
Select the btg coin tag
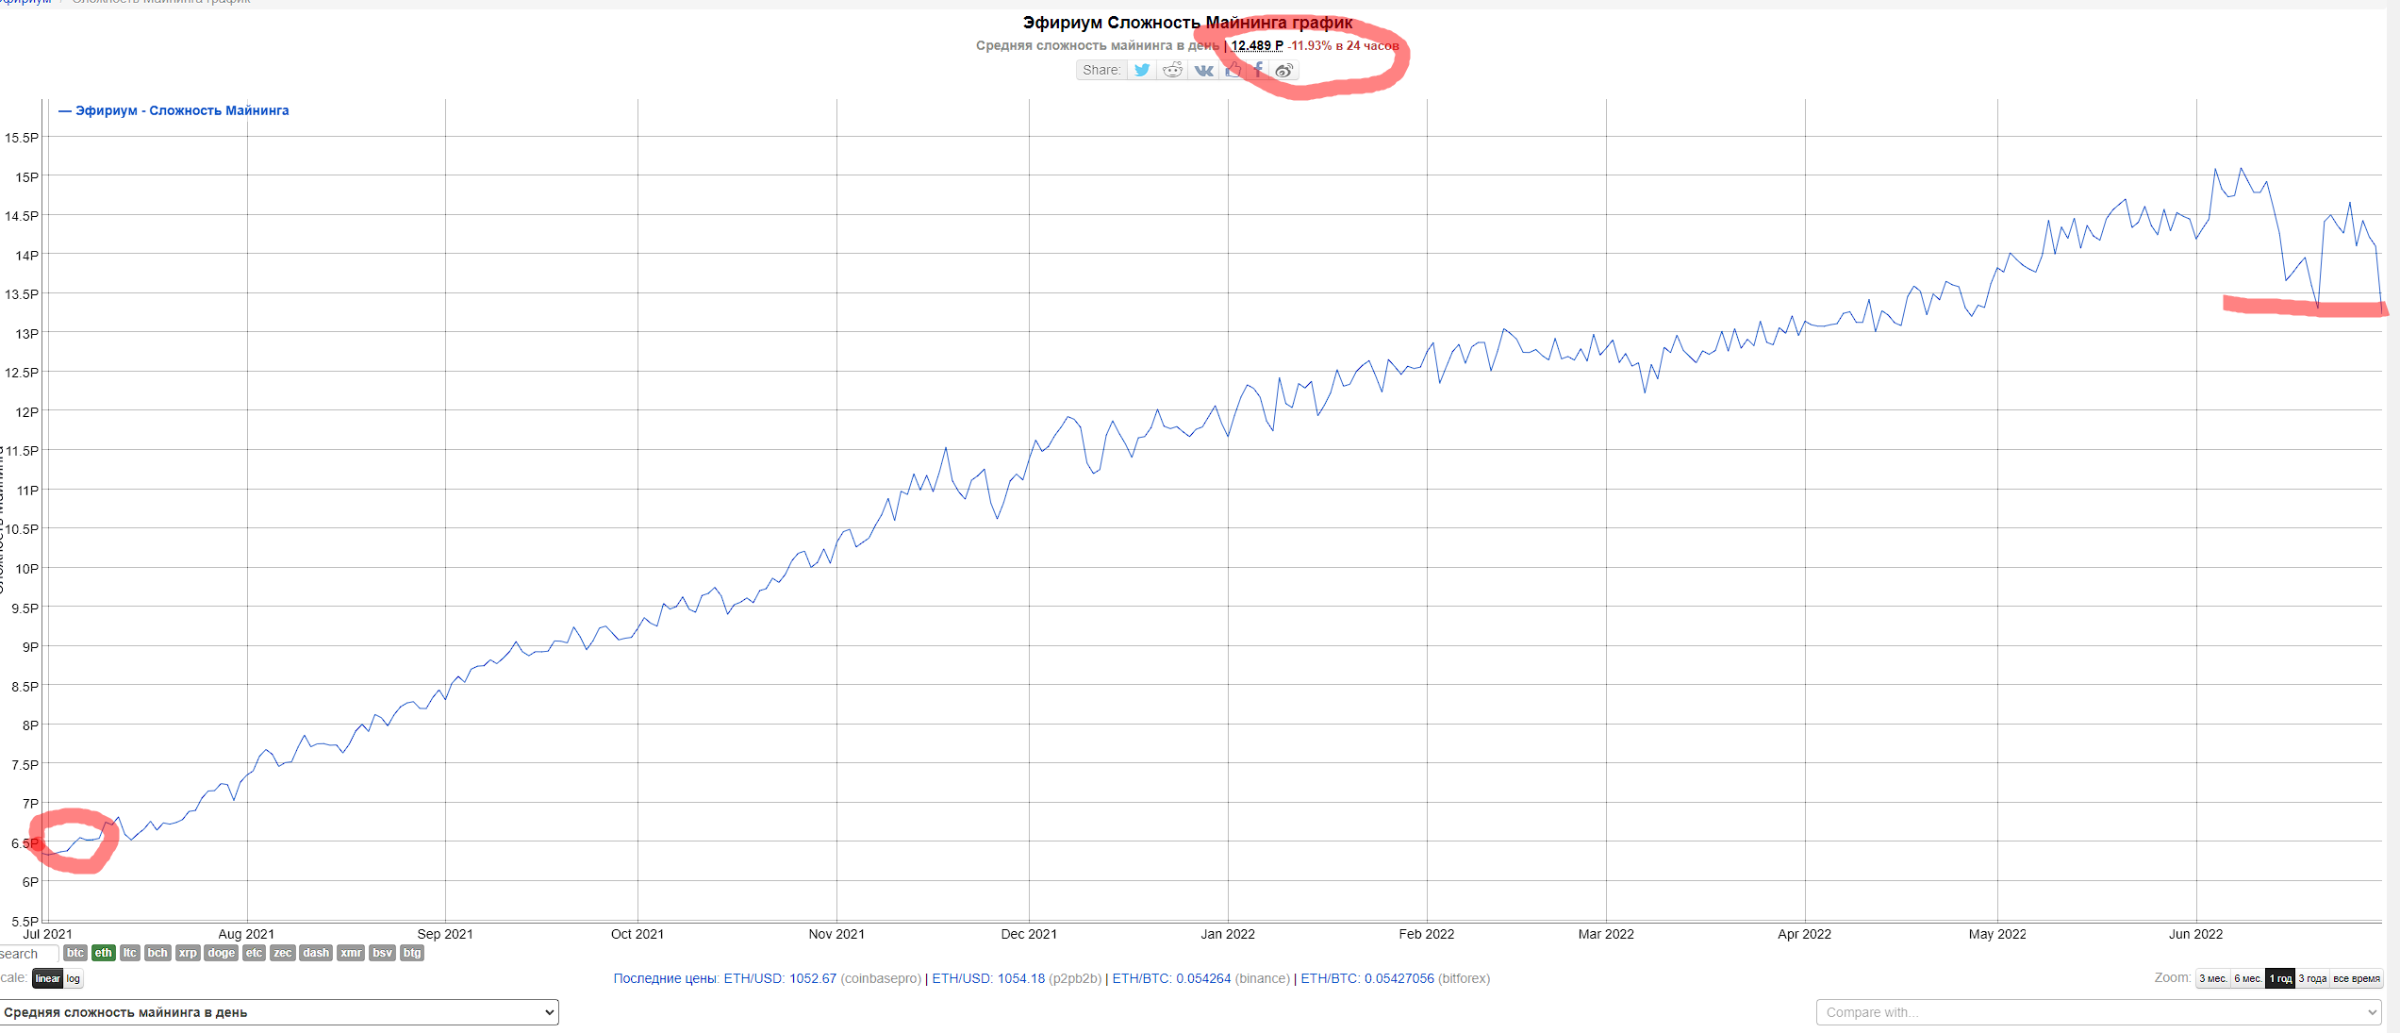[412, 953]
